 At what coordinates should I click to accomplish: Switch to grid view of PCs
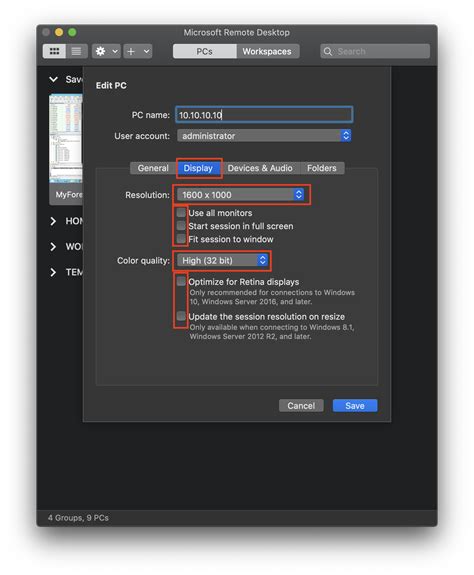(x=54, y=51)
